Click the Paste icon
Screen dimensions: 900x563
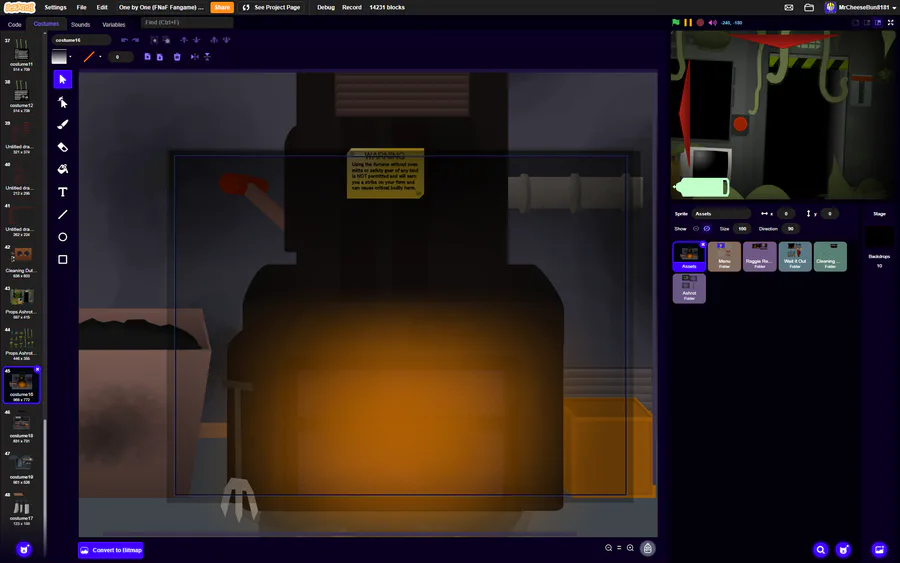pos(160,57)
